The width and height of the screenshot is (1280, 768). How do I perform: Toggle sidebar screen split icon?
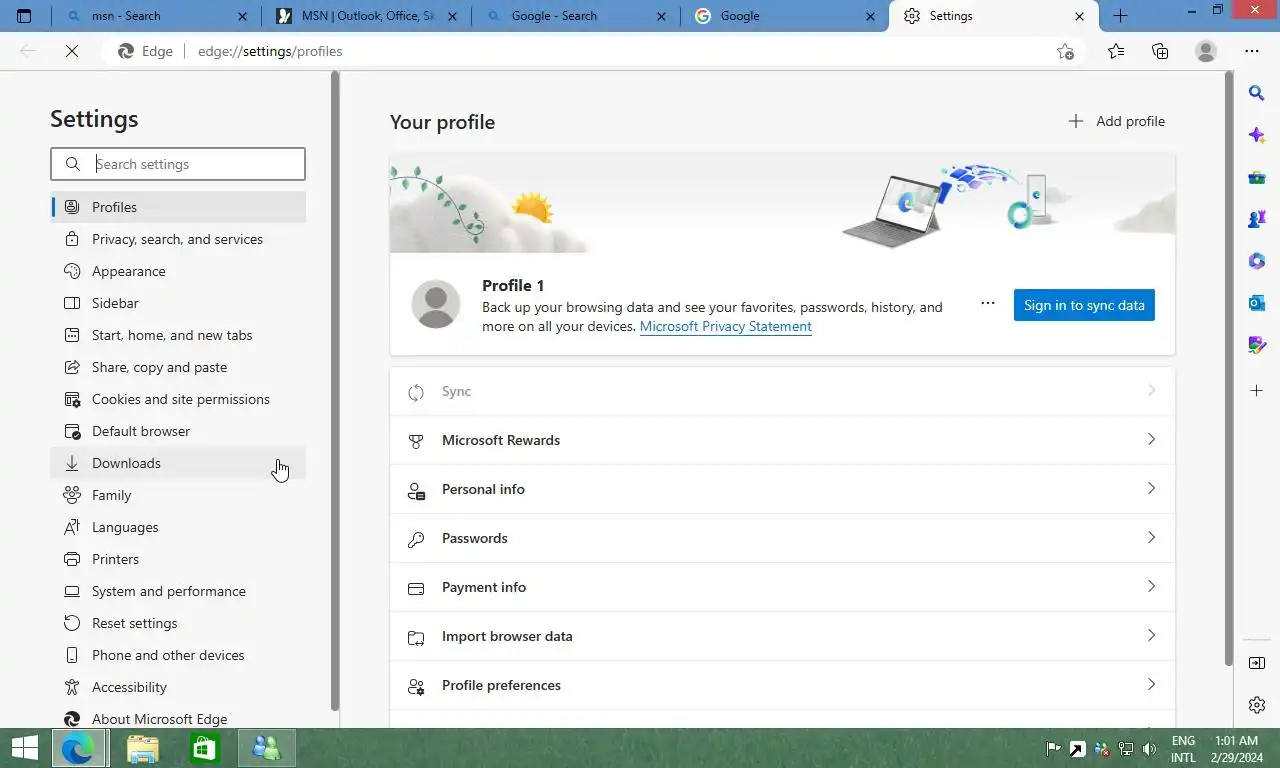pyautogui.click(x=1257, y=663)
